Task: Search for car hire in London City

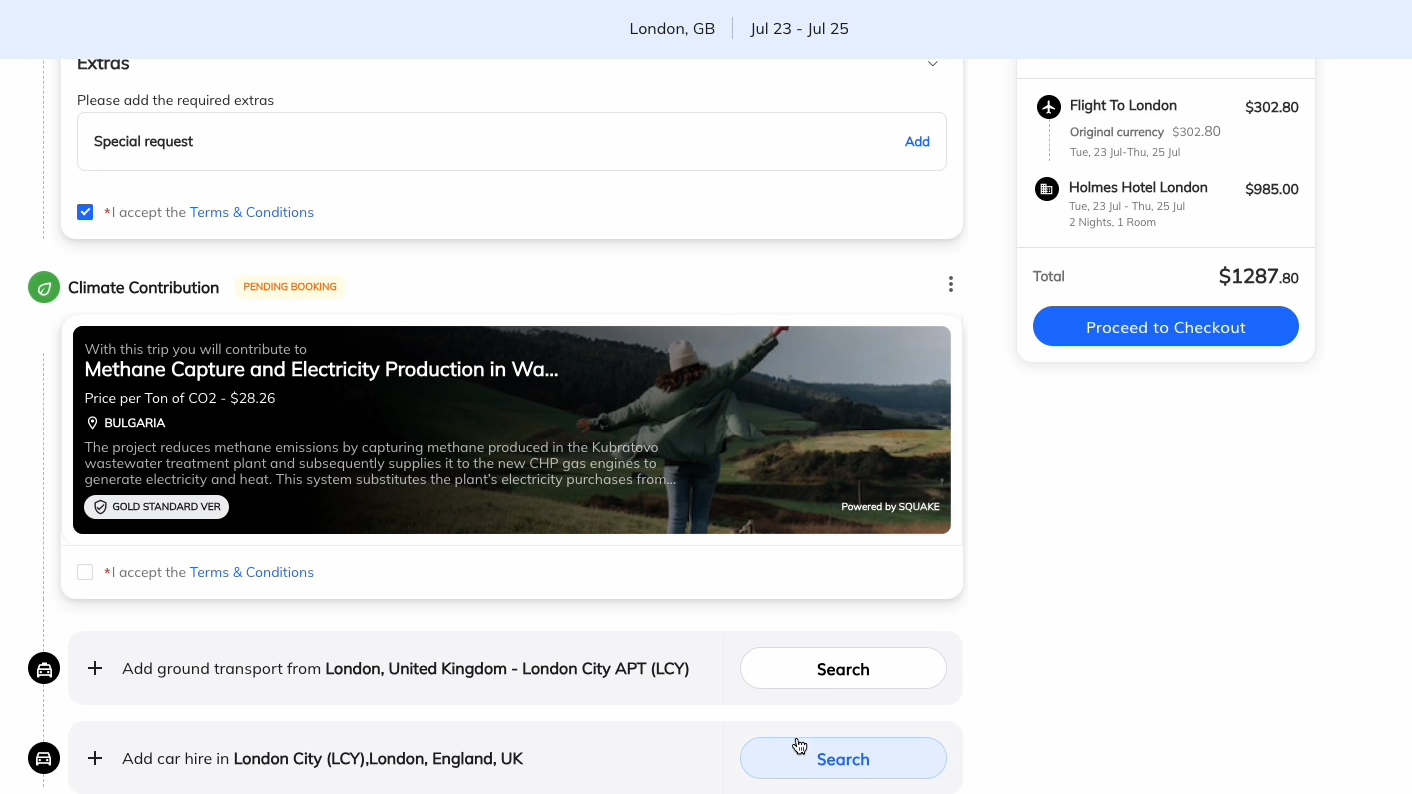Action: coord(842,759)
